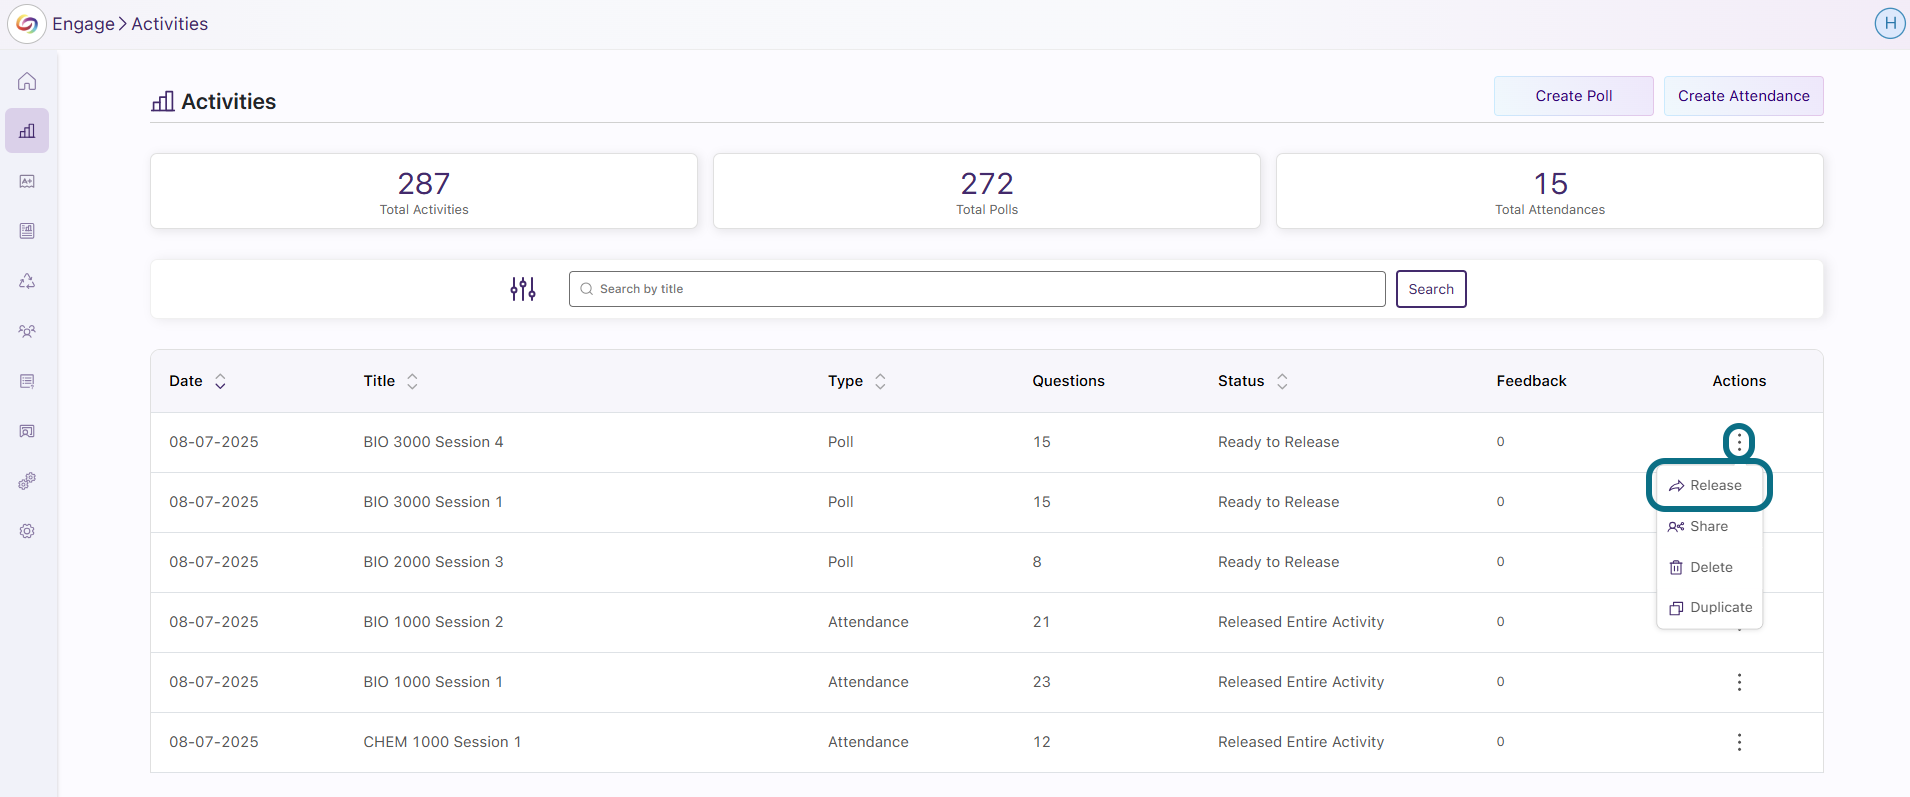Click the Create Poll button
This screenshot has height=797, width=1910.
(x=1573, y=96)
